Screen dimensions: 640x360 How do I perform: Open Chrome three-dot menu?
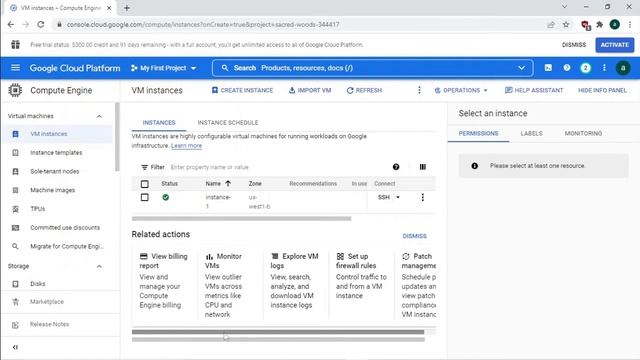630,24
